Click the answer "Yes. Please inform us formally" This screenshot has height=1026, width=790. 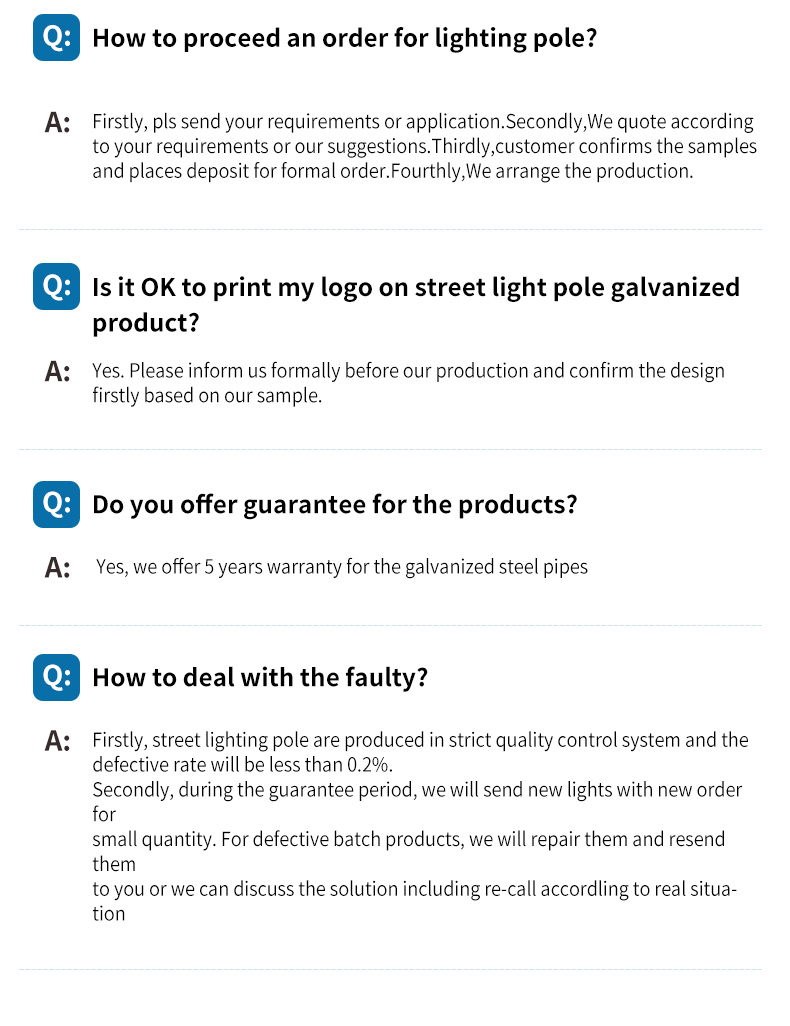[408, 371]
